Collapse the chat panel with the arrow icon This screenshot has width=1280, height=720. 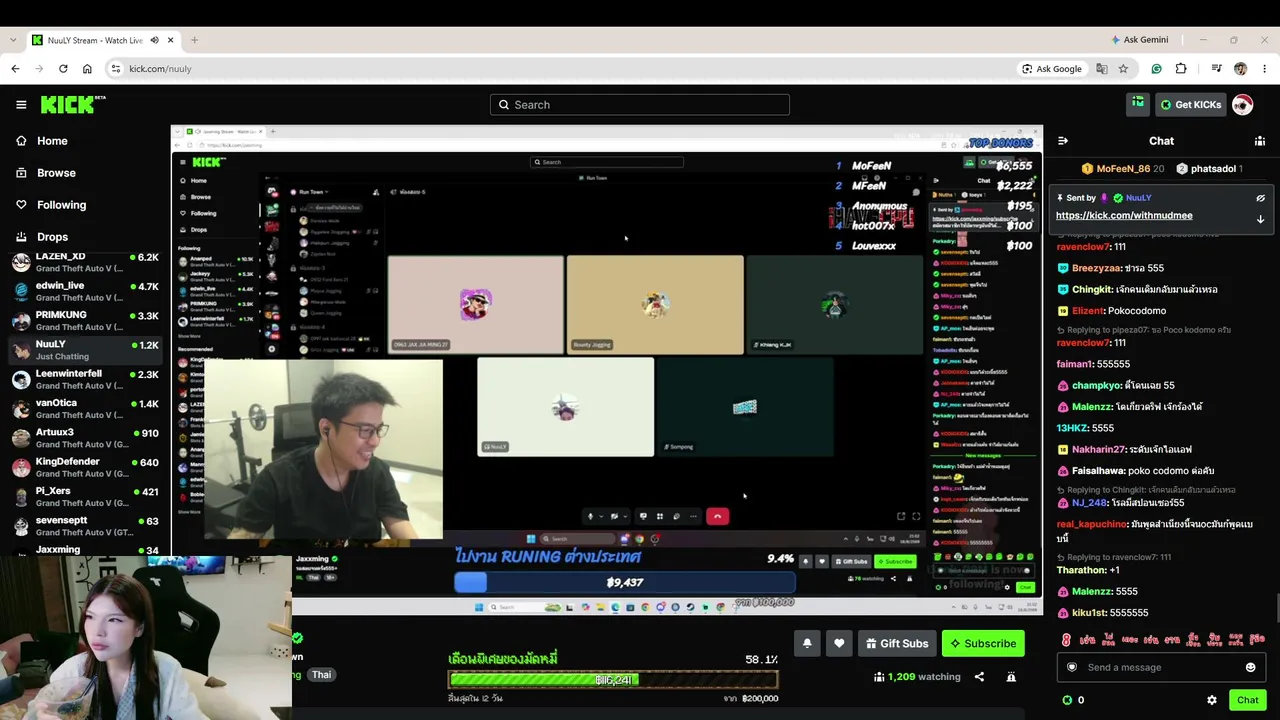pos(1063,141)
